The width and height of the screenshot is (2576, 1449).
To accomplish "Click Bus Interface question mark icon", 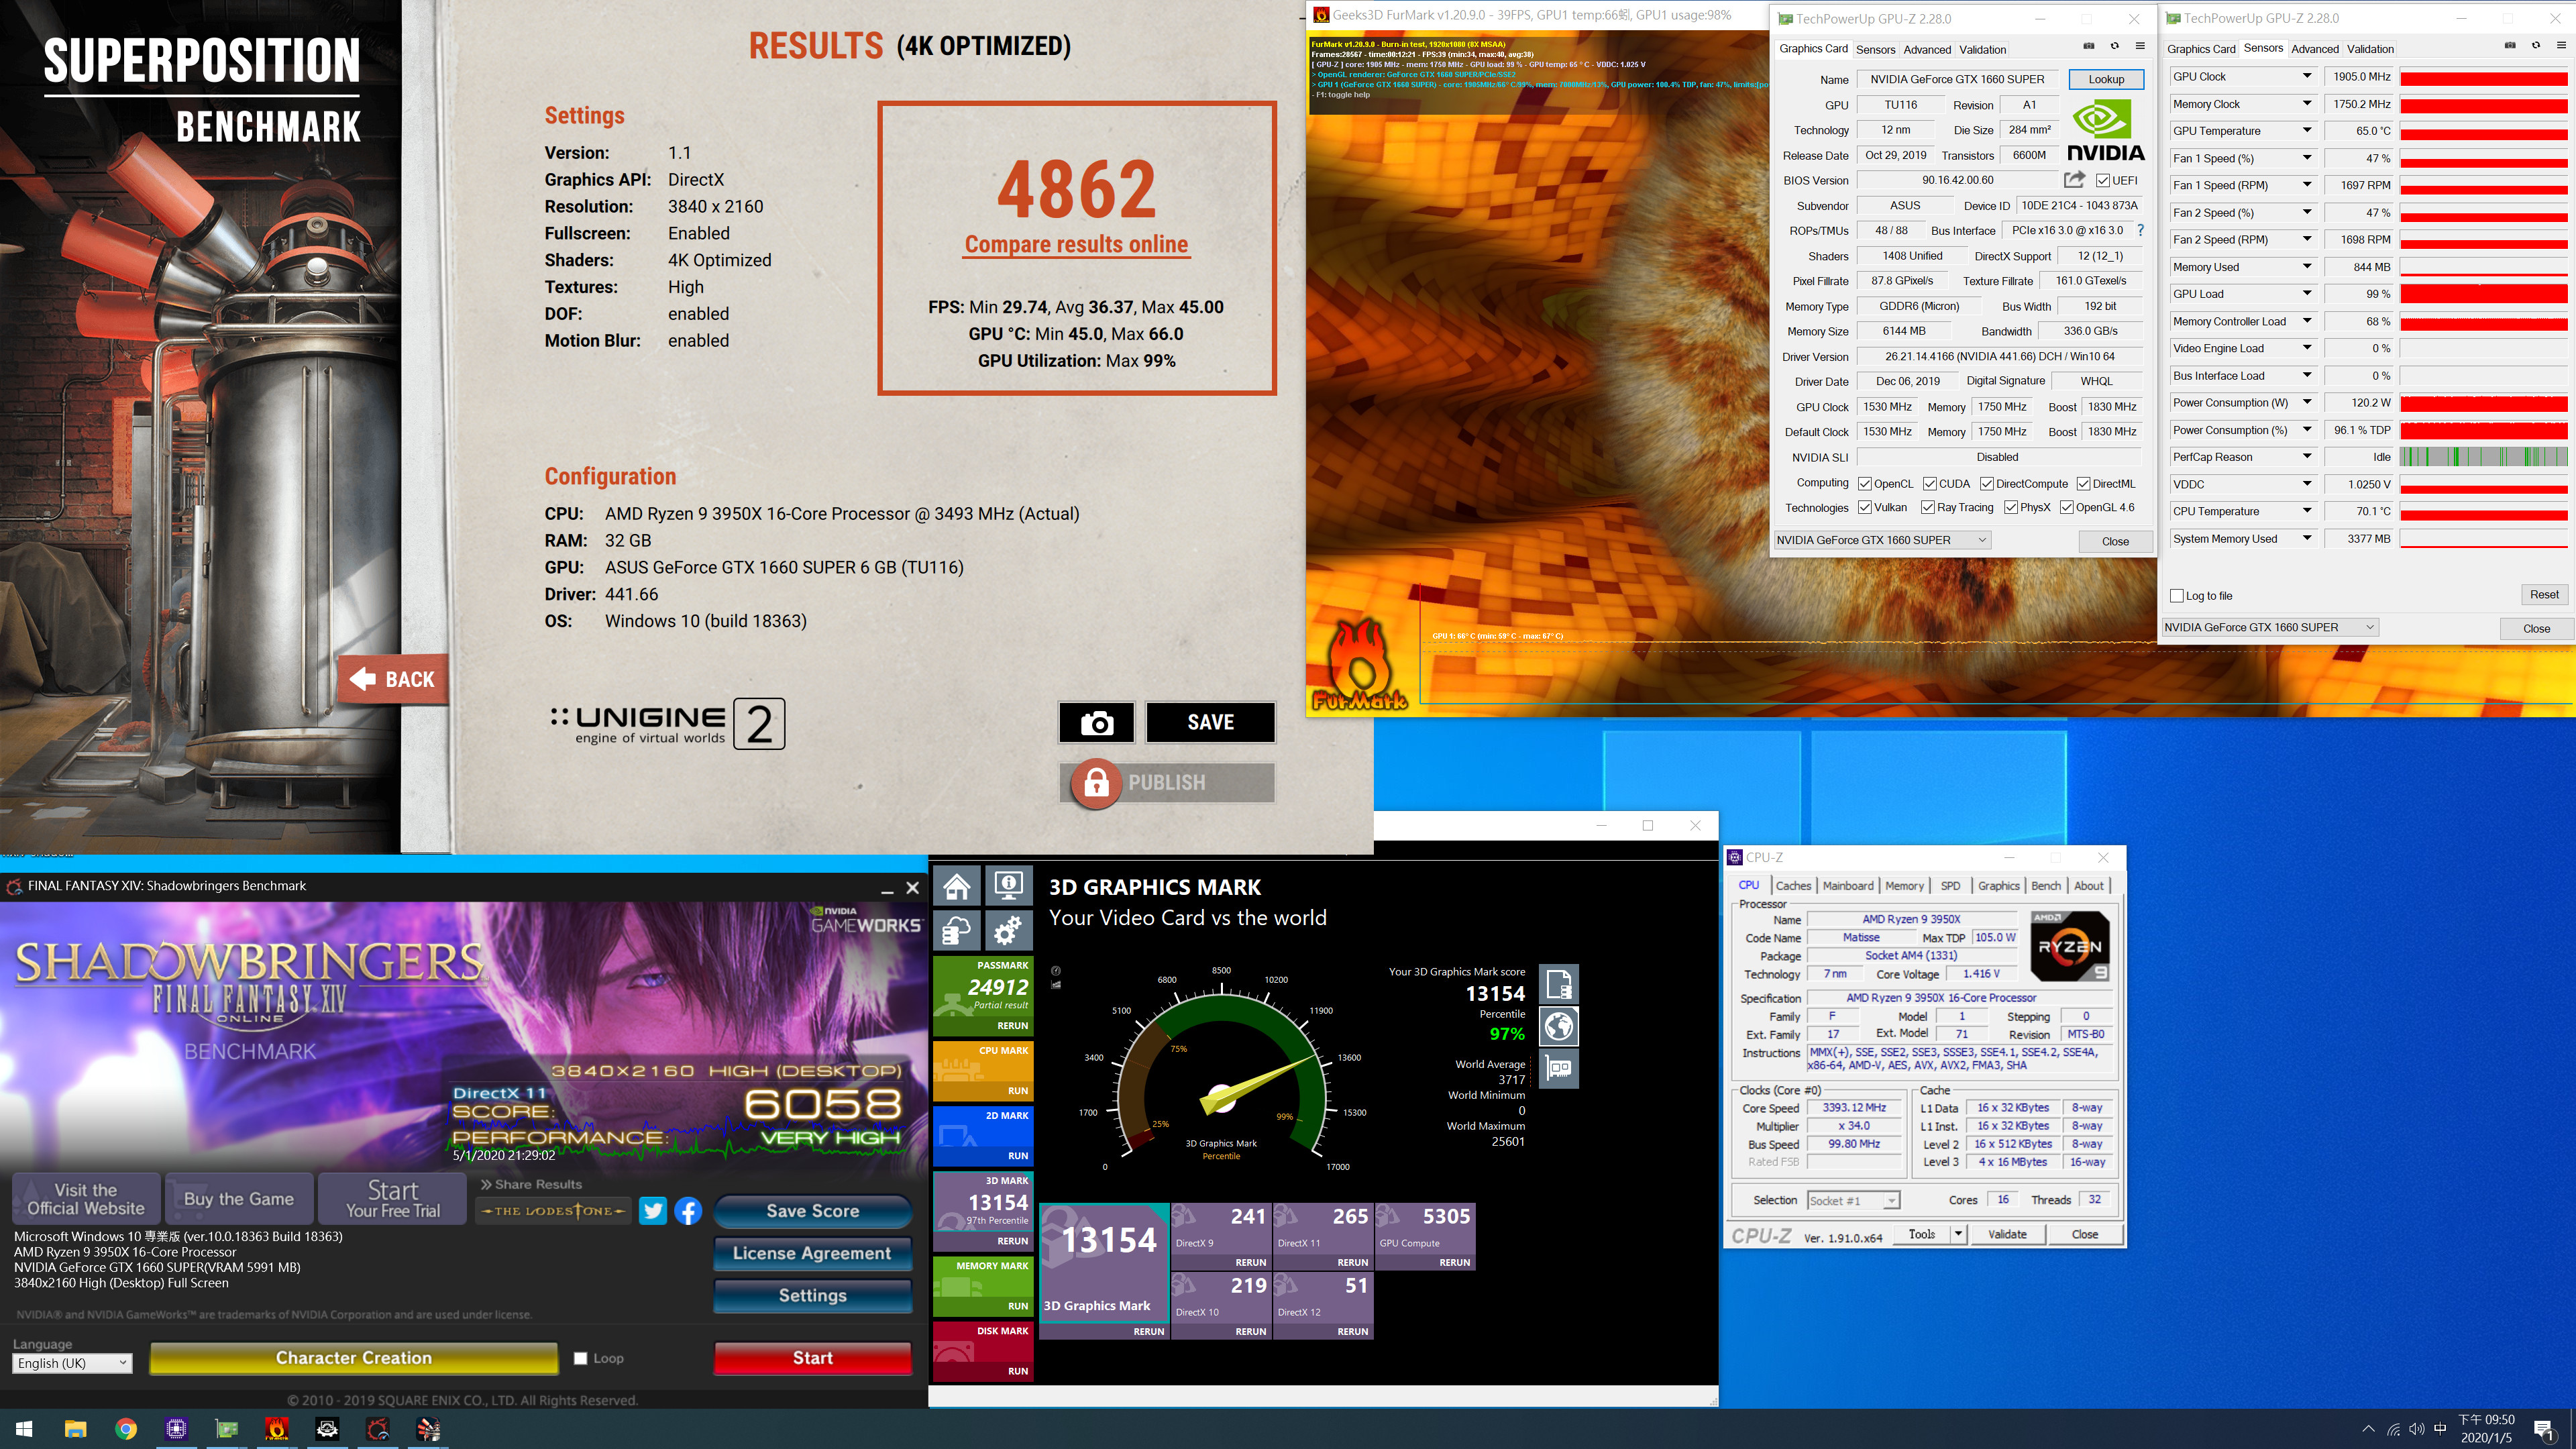I will [x=2140, y=230].
